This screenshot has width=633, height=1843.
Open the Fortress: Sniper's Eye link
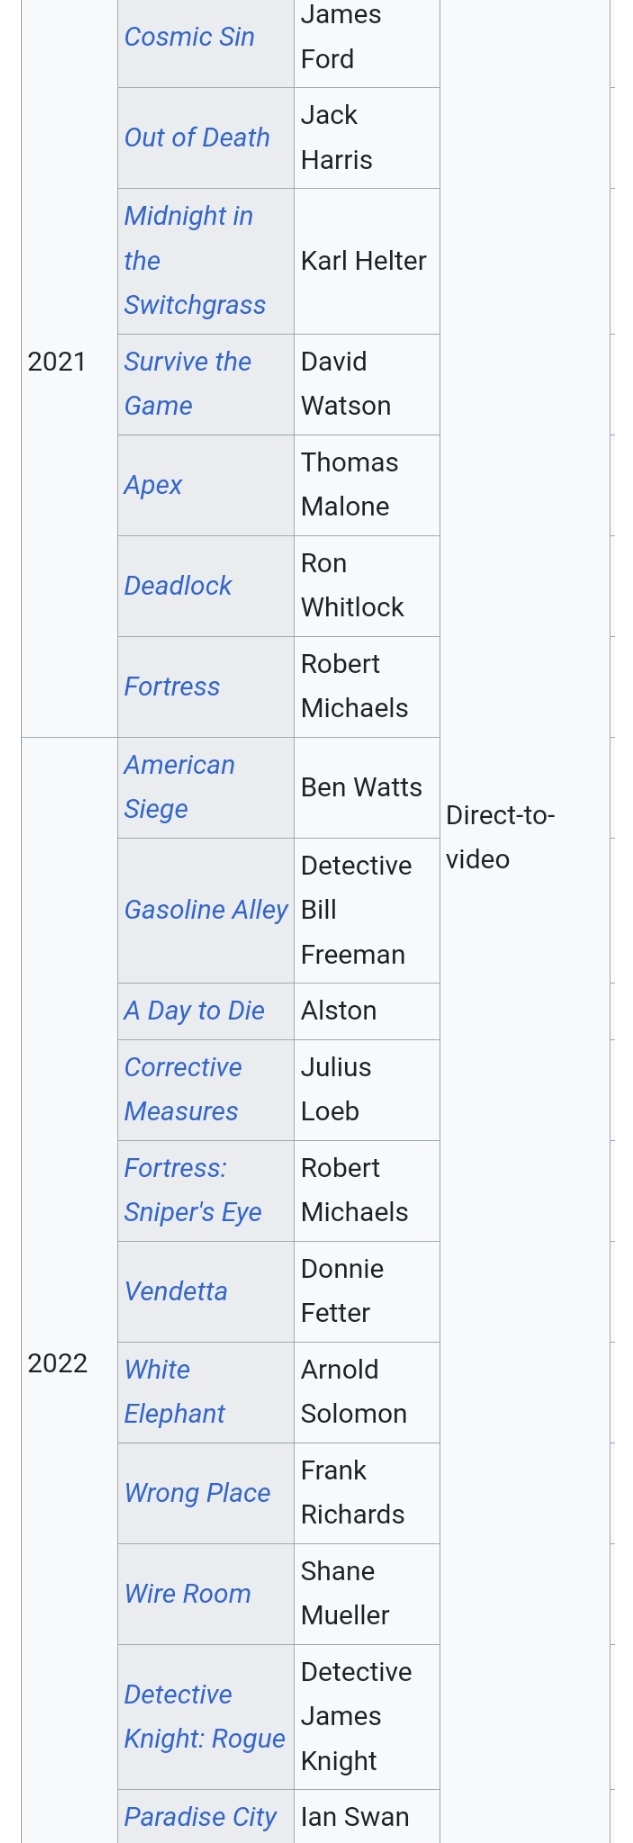point(193,1190)
